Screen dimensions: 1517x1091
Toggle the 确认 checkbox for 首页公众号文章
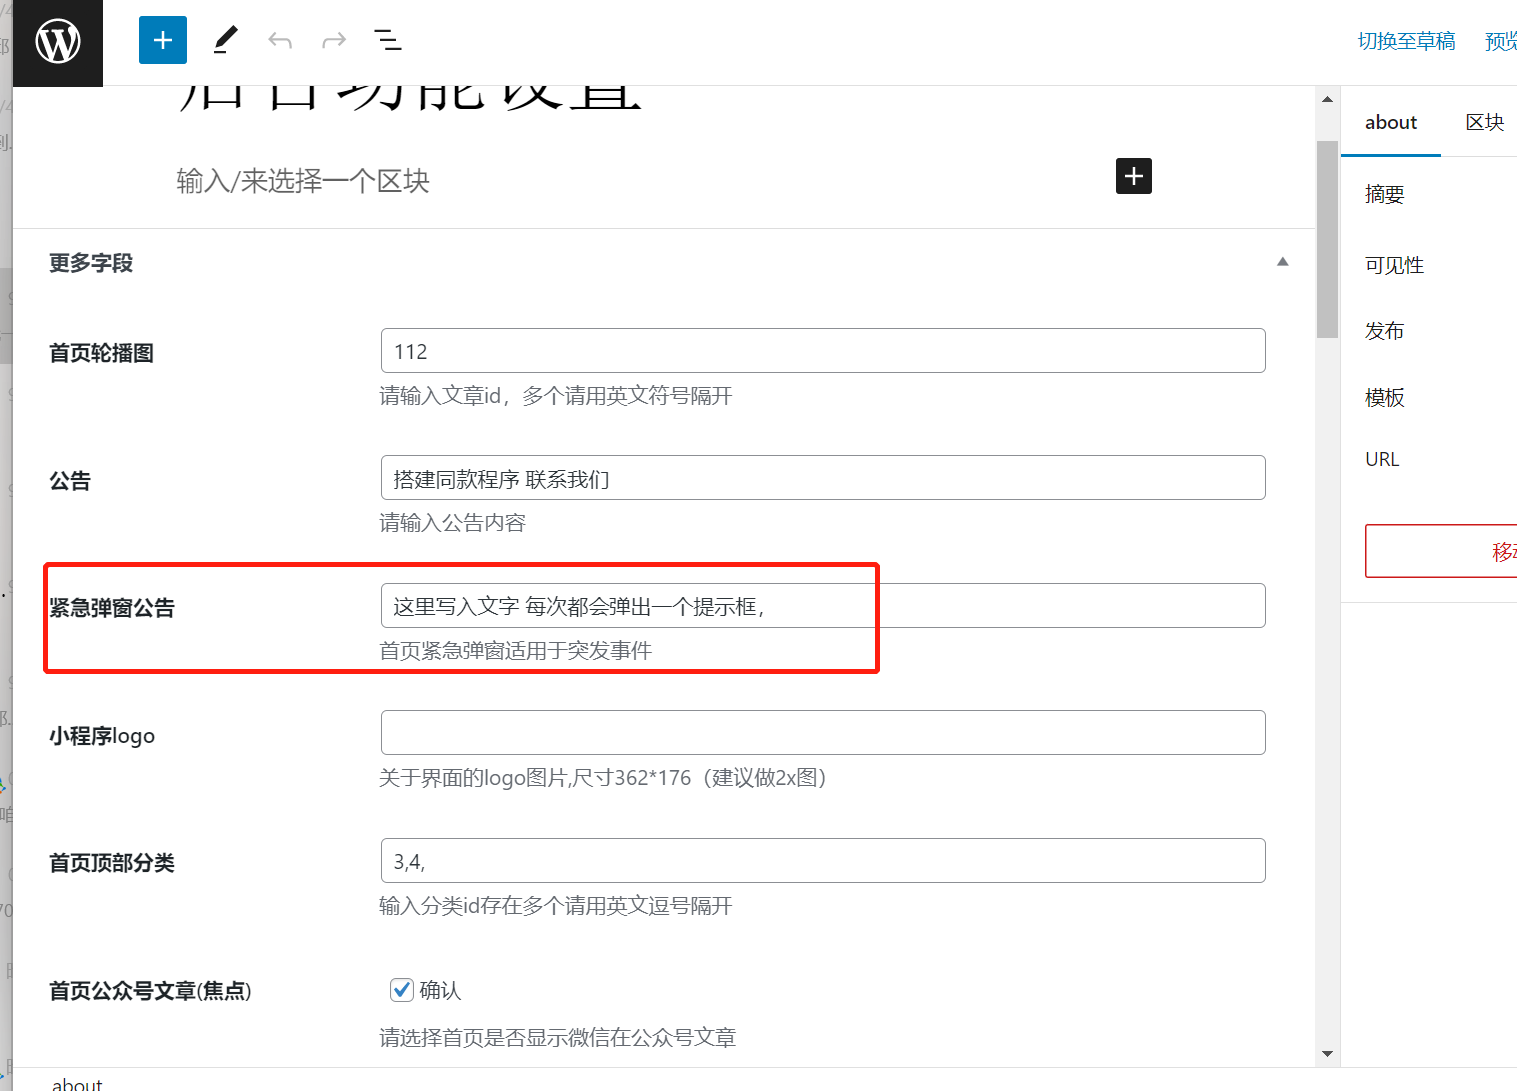click(x=402, y=990)
